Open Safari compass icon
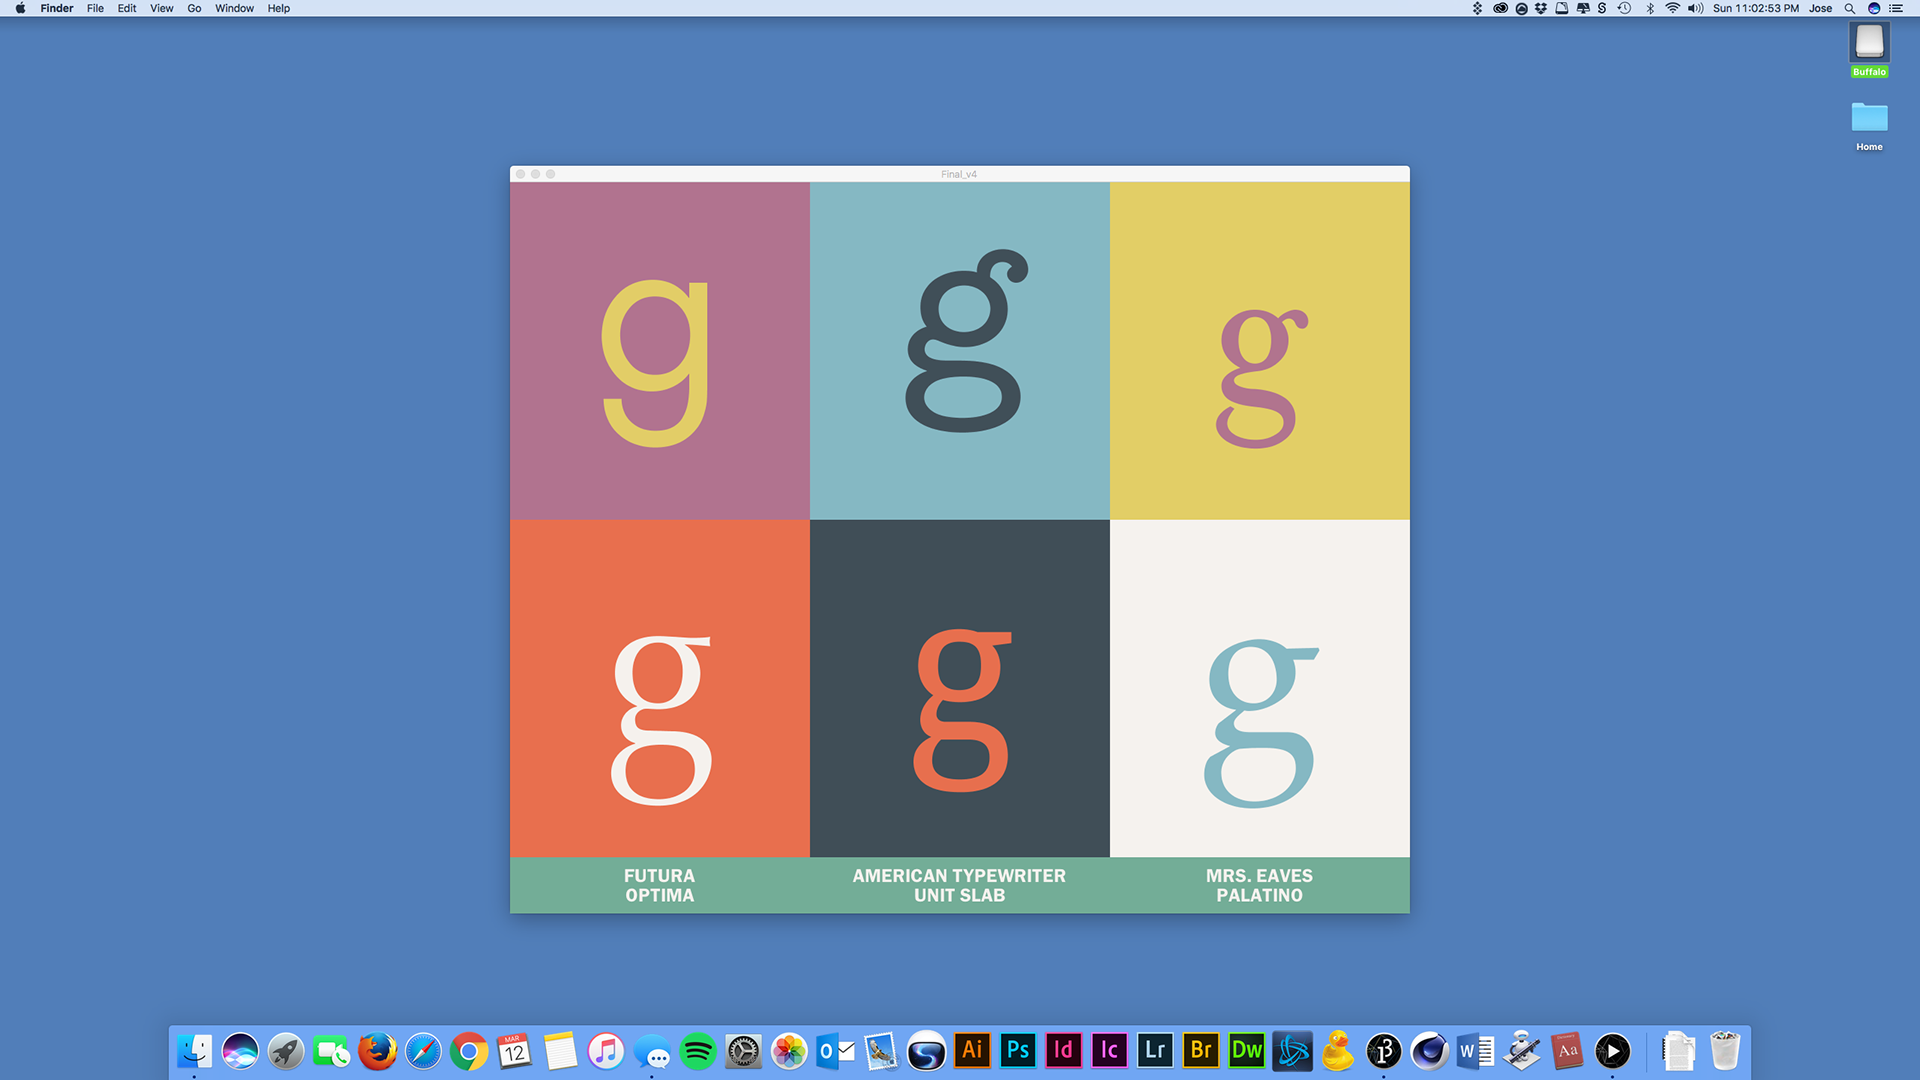Screen dimensions: 1920x1080 [423, 1051]
